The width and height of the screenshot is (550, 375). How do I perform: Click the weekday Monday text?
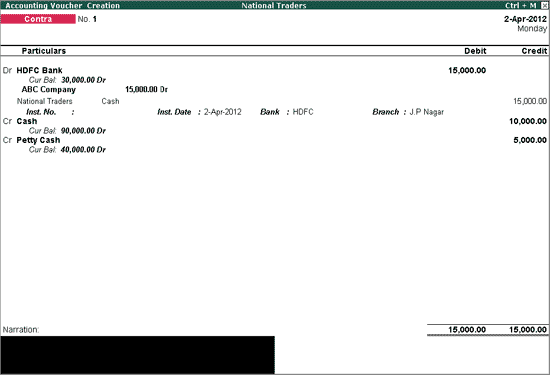(x=532, y=29)
